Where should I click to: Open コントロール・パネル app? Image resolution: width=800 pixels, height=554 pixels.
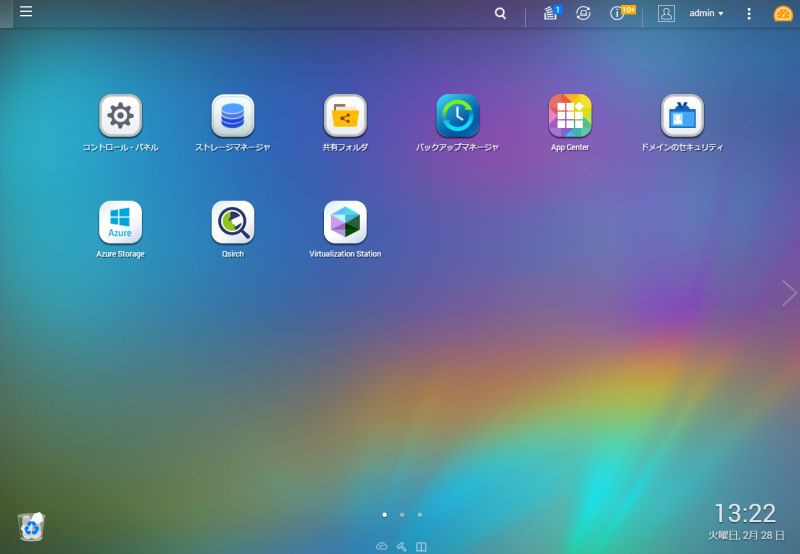coord(120,116)
